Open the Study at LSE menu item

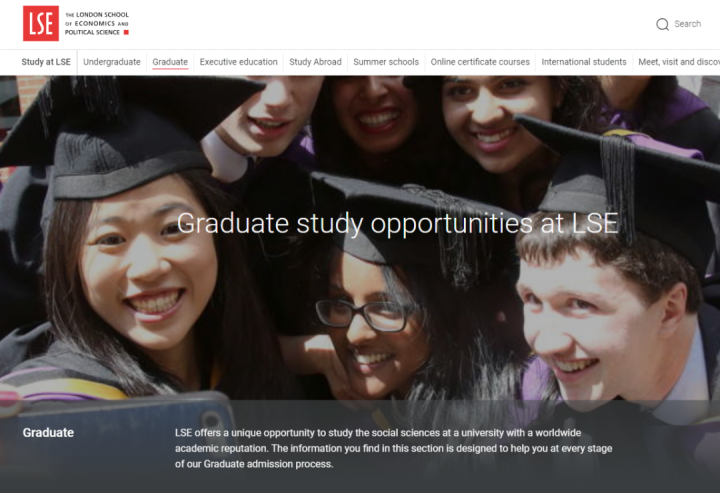[x=46, y=62]
